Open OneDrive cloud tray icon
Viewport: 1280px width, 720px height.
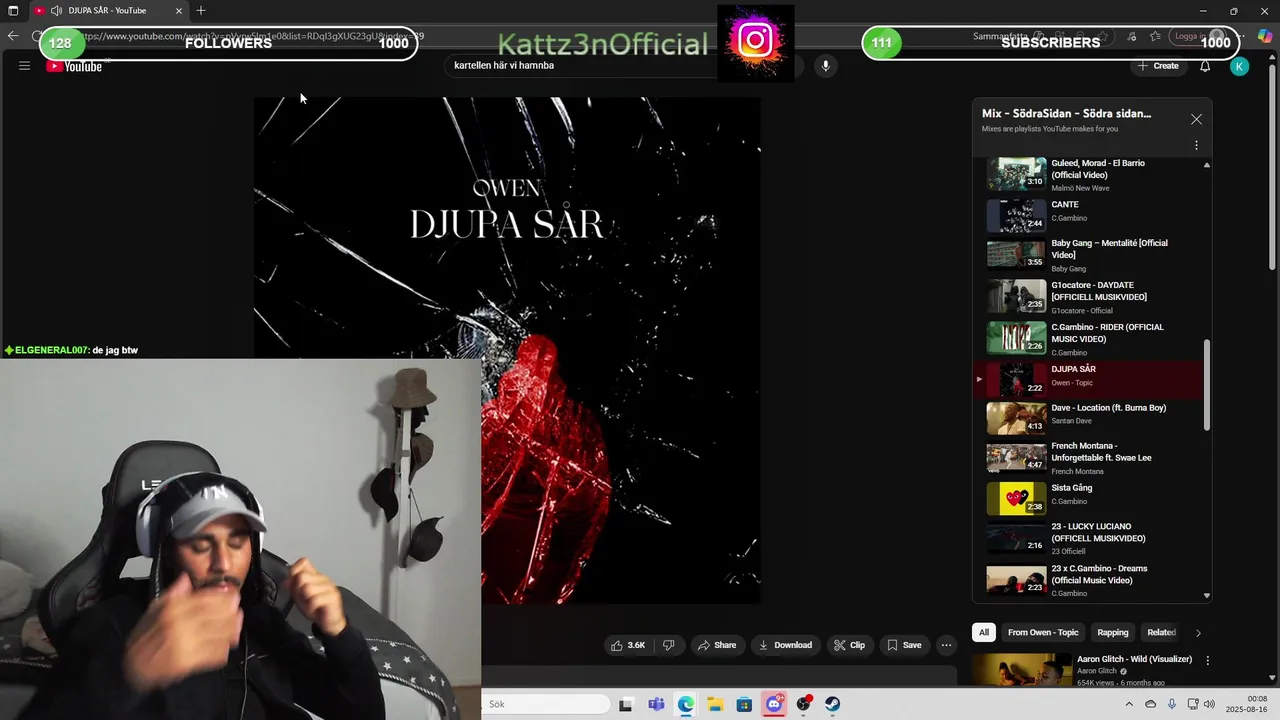[1151, 704]
